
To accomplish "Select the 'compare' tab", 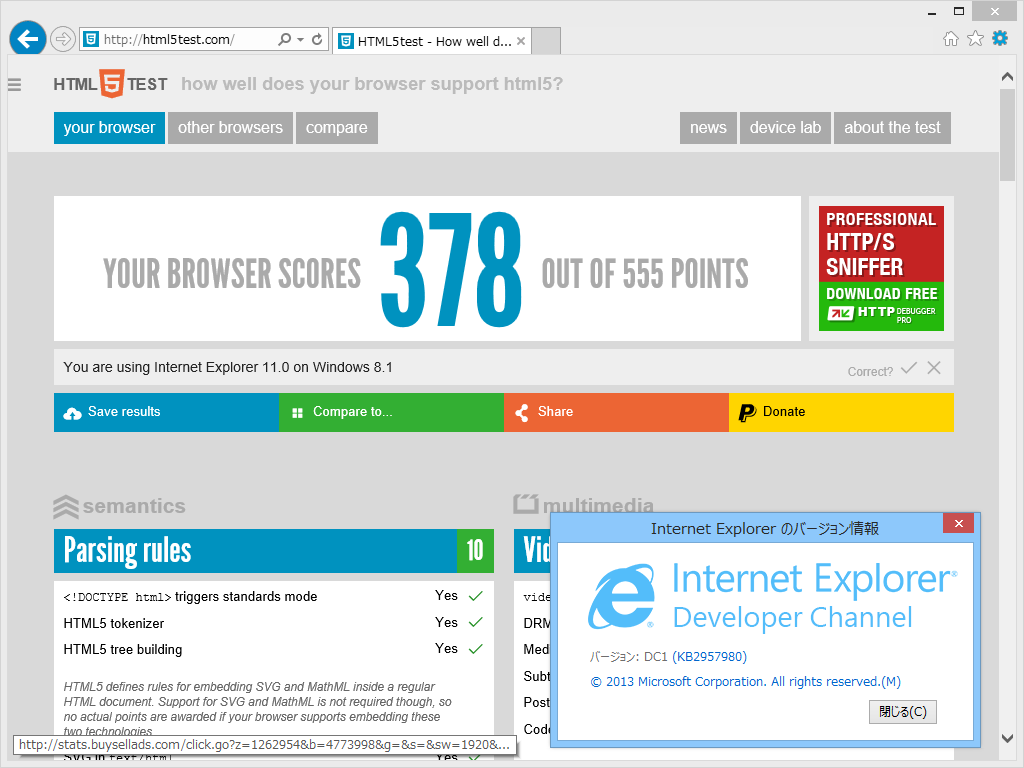I will [x=336, y=127].
